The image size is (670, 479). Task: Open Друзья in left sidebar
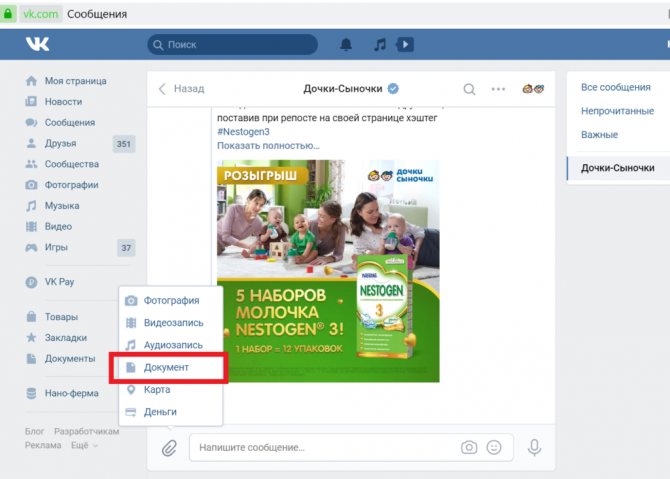click(50, 143)
